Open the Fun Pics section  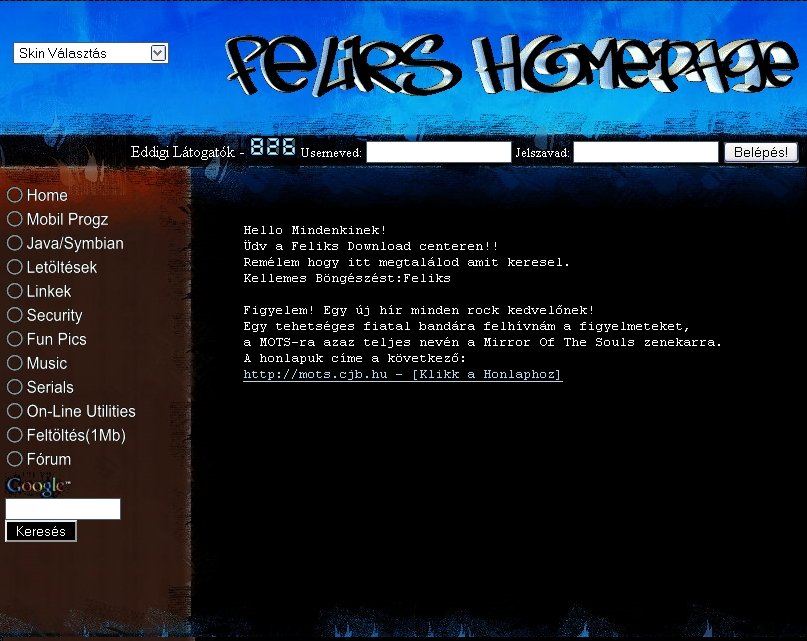tap(56, 339)
